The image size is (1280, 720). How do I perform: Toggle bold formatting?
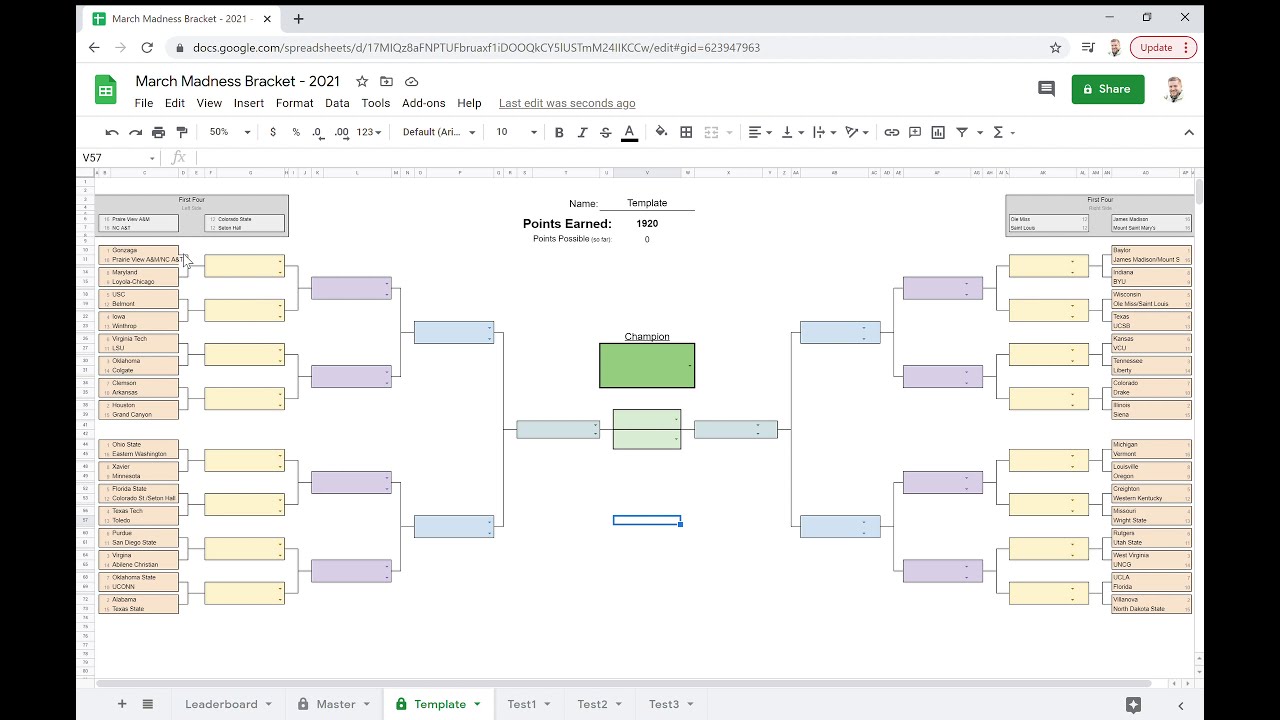click(x=559, y=132)
